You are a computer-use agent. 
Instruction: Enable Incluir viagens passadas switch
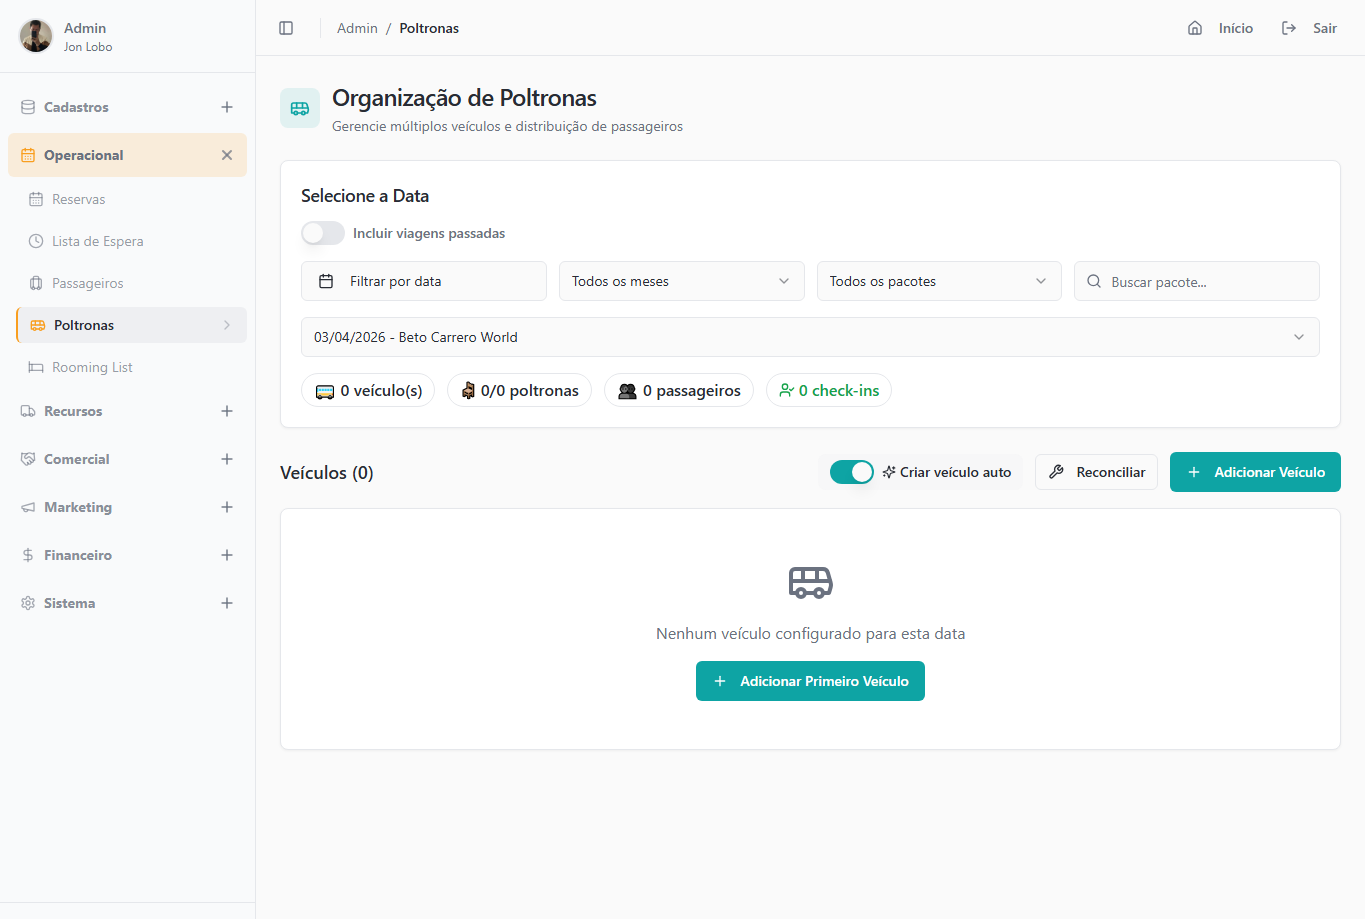[323, 233]
